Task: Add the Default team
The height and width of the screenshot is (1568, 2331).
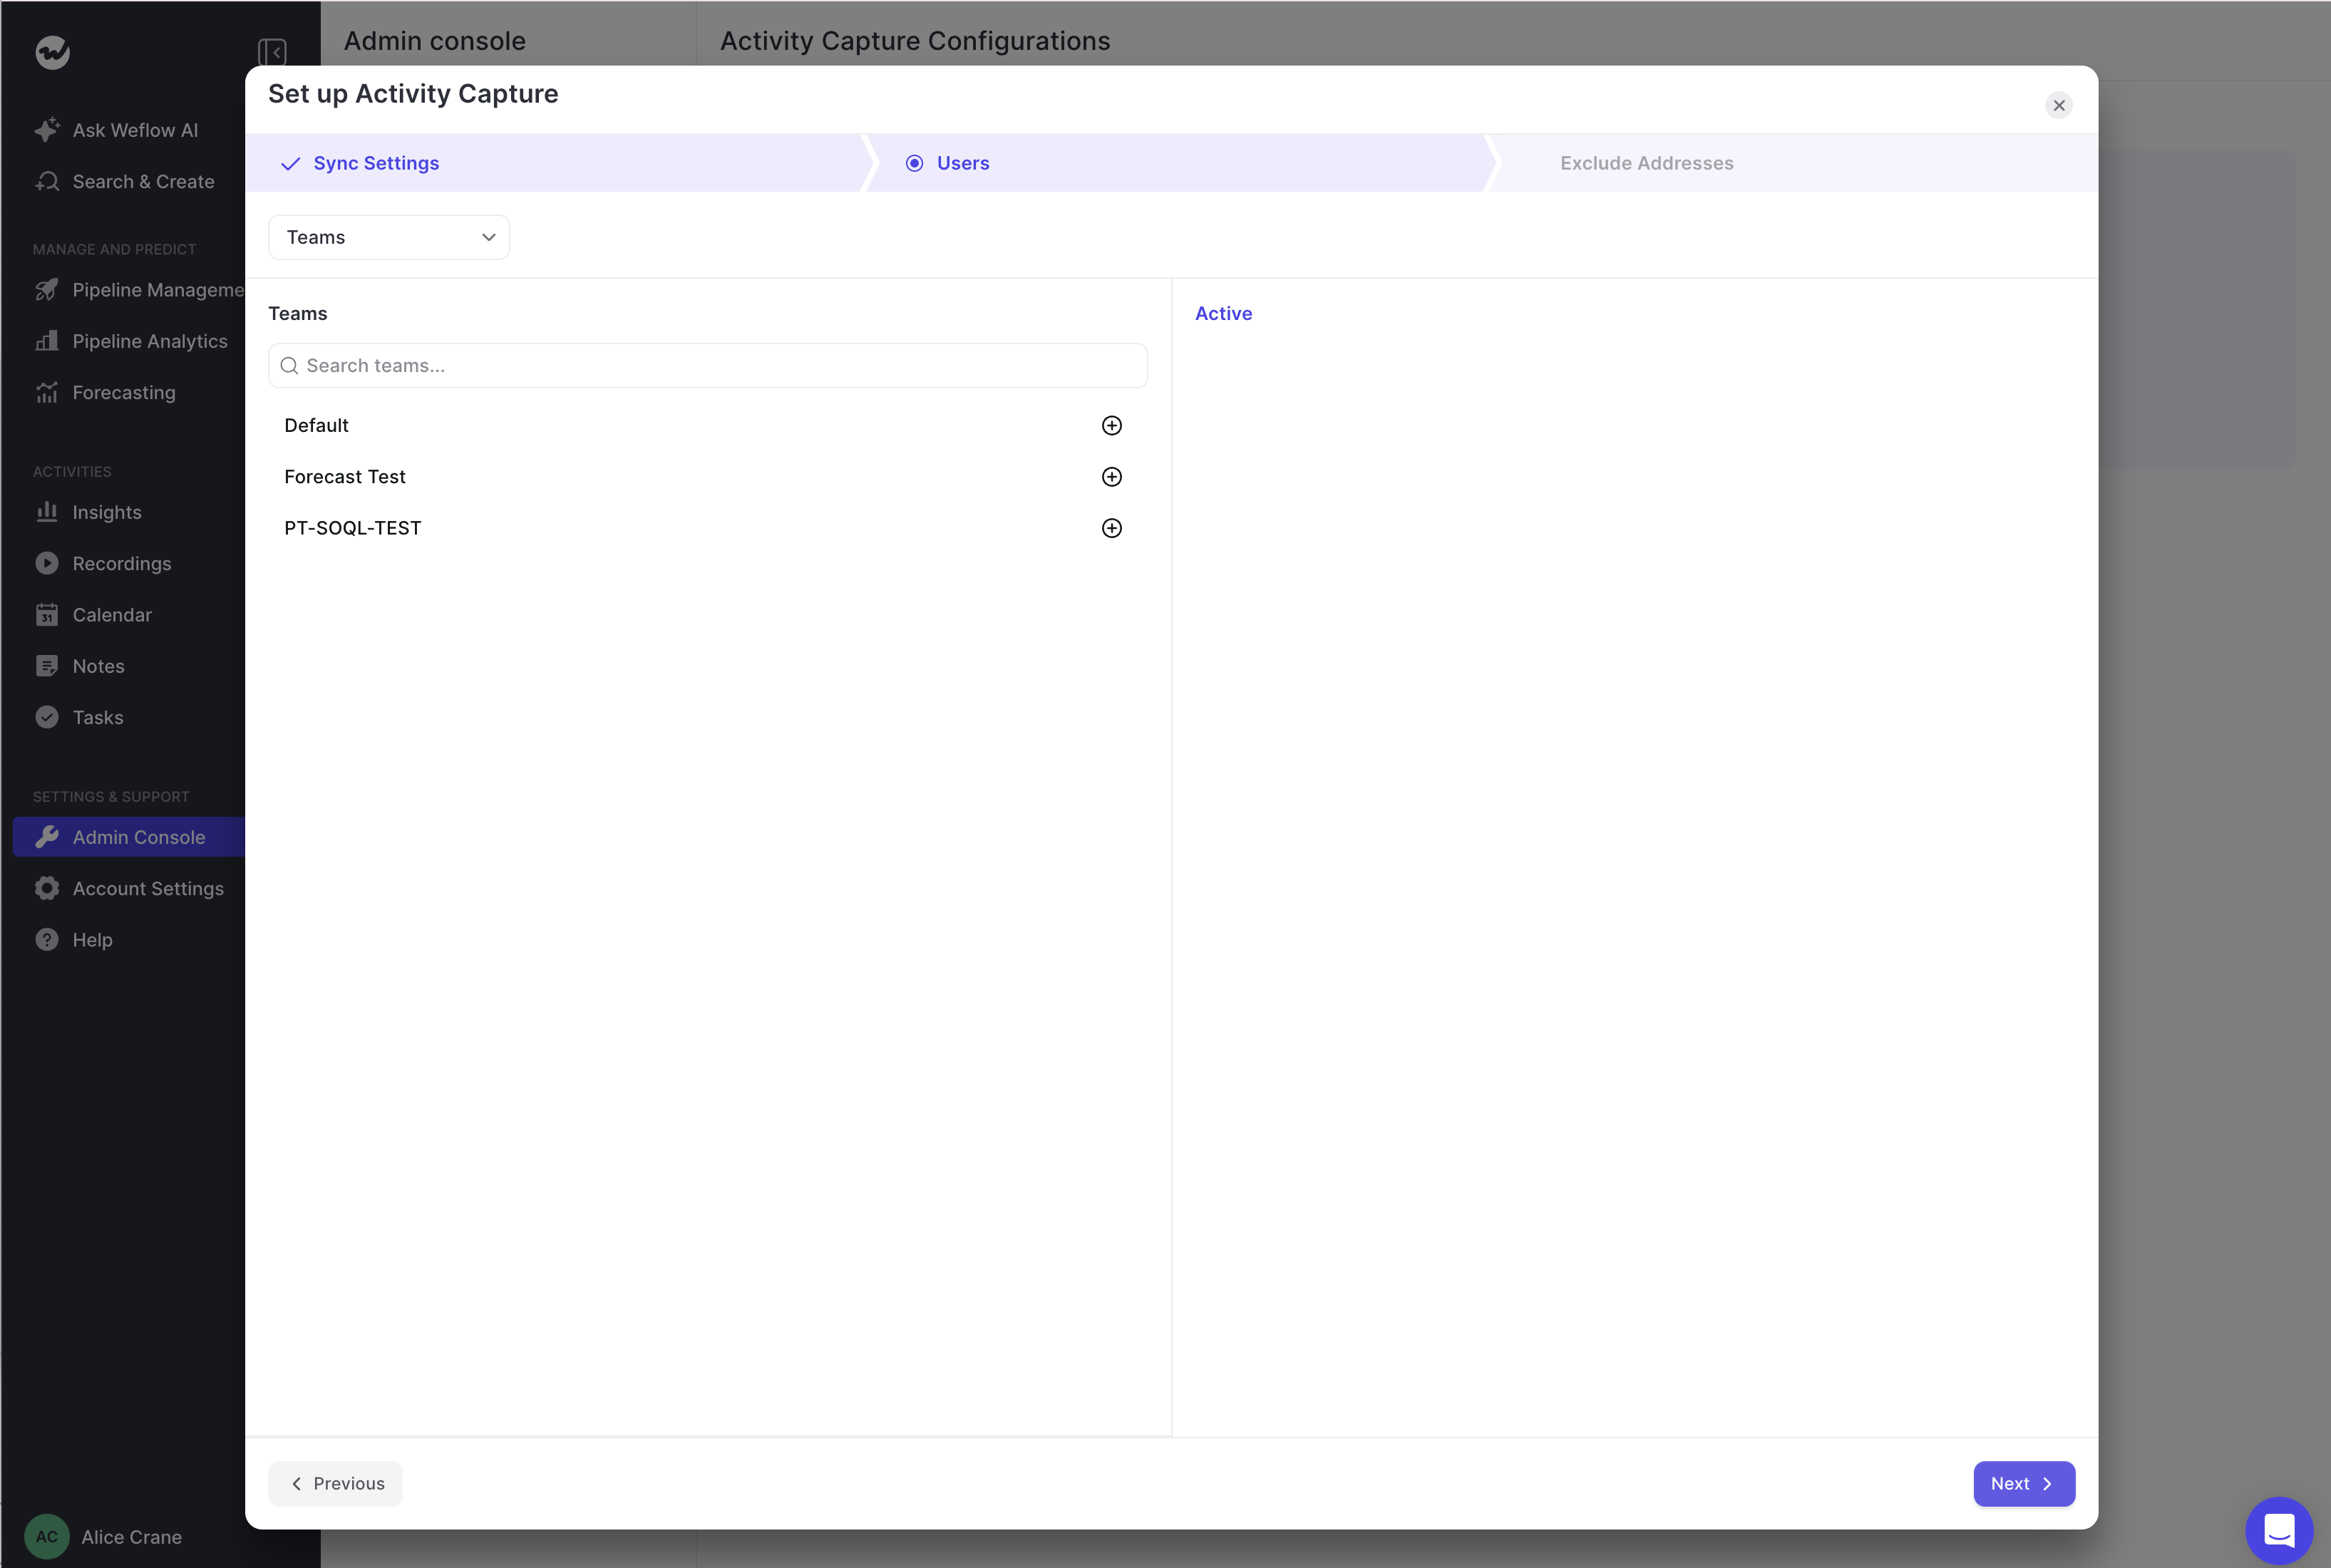Action: click(x=1111, y=425)
